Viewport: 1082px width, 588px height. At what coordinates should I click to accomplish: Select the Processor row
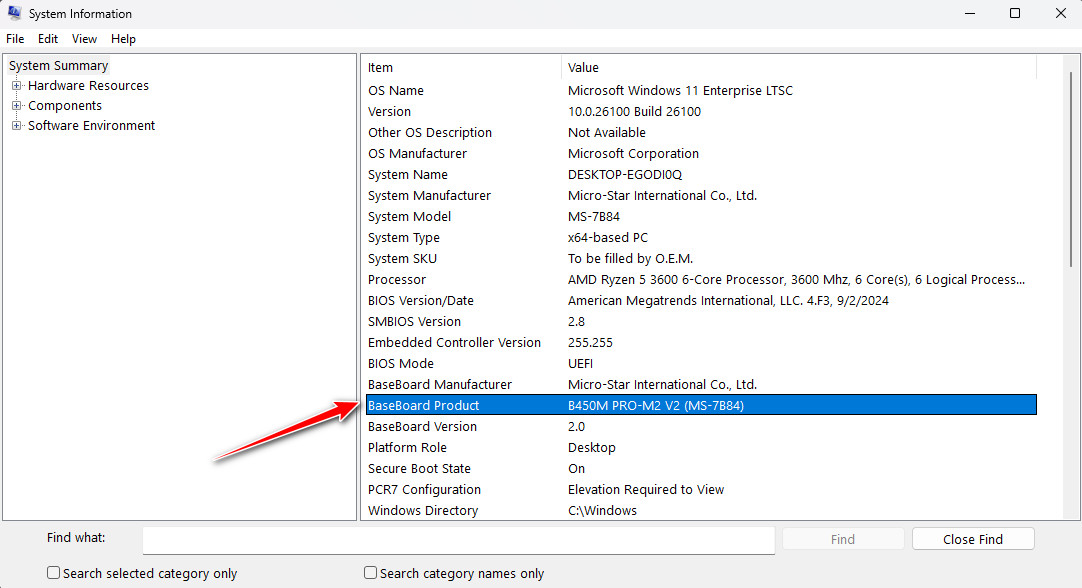(x=700, y=280)
